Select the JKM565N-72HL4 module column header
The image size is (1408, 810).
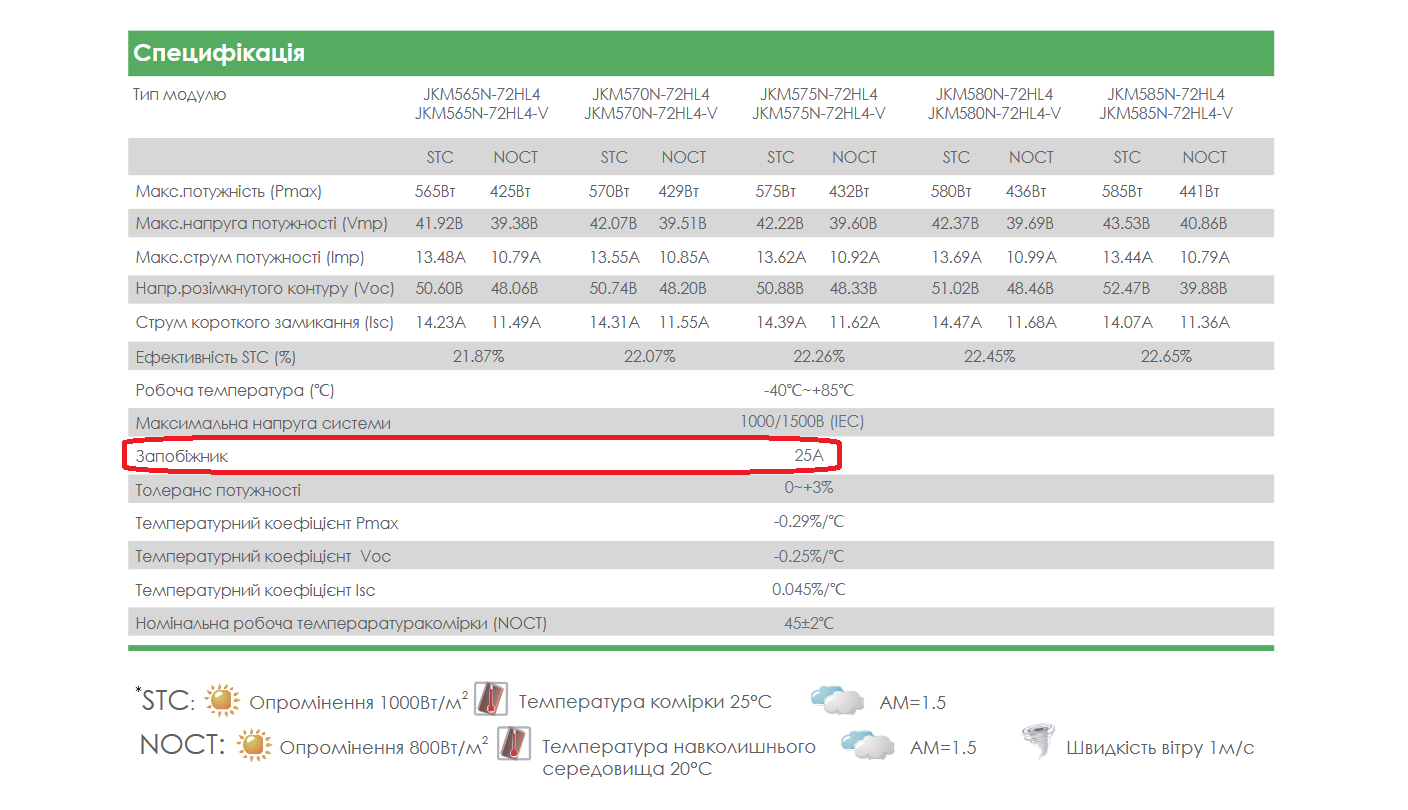coord(482,104)
